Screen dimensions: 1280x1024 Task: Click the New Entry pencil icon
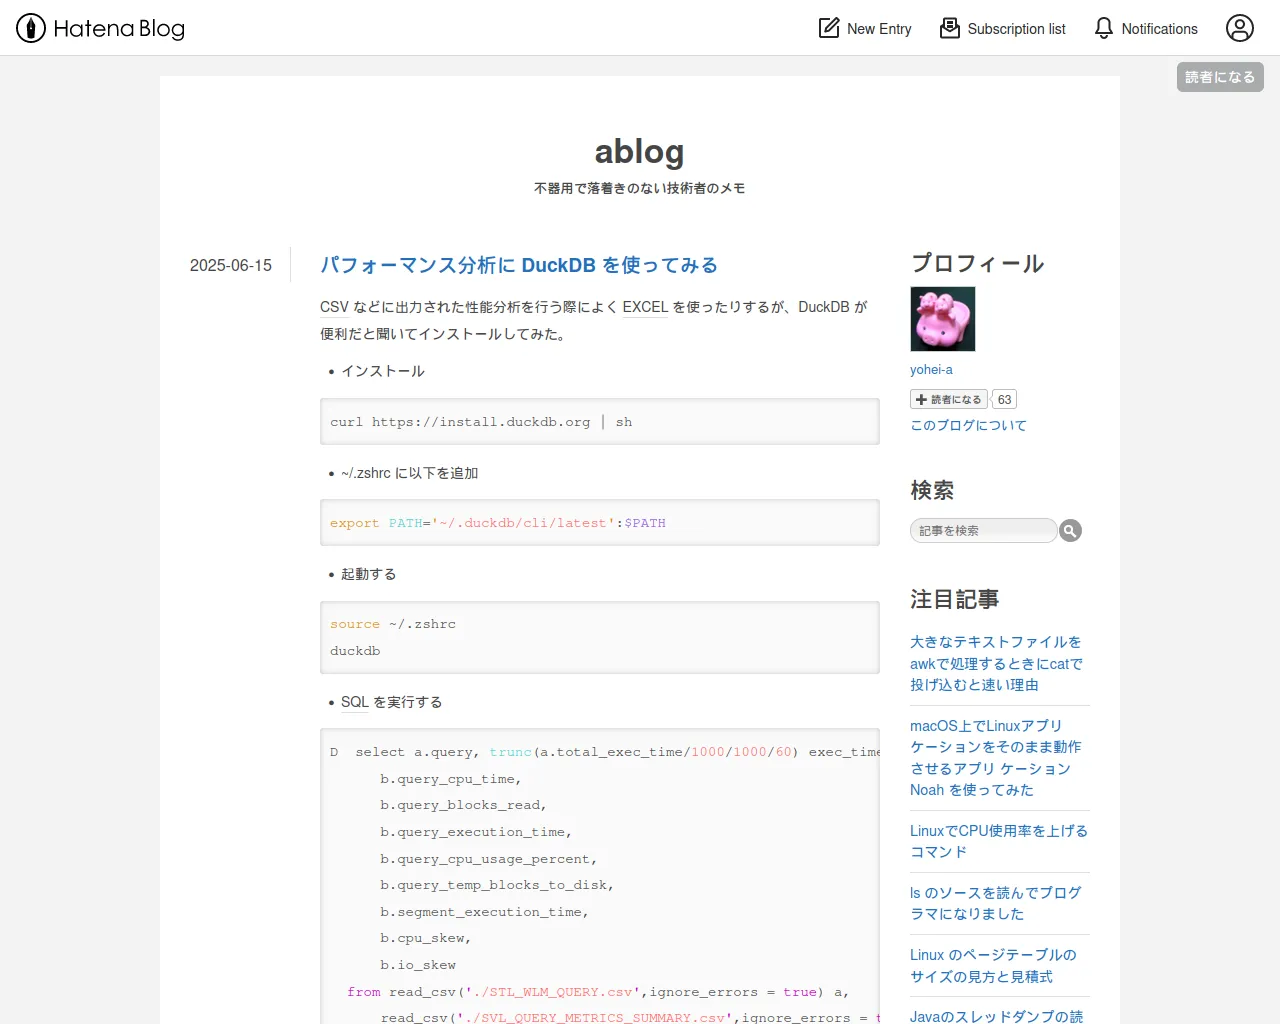pyautogui.click(x=829, y=28)
